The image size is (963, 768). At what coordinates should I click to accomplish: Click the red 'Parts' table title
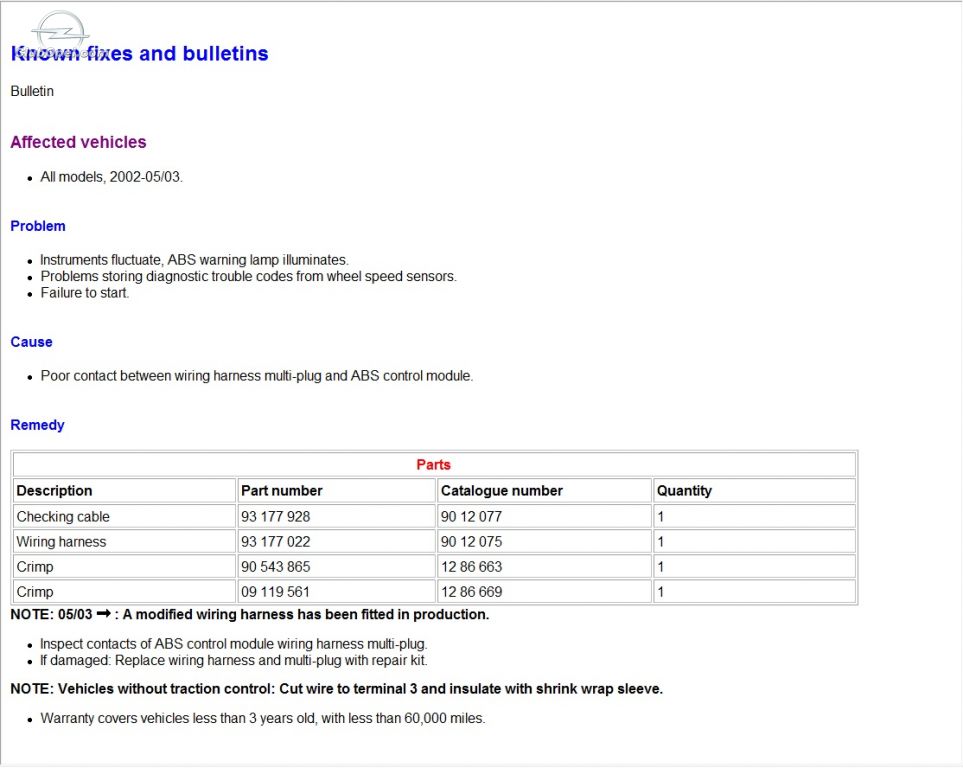[x=434, y=464]
